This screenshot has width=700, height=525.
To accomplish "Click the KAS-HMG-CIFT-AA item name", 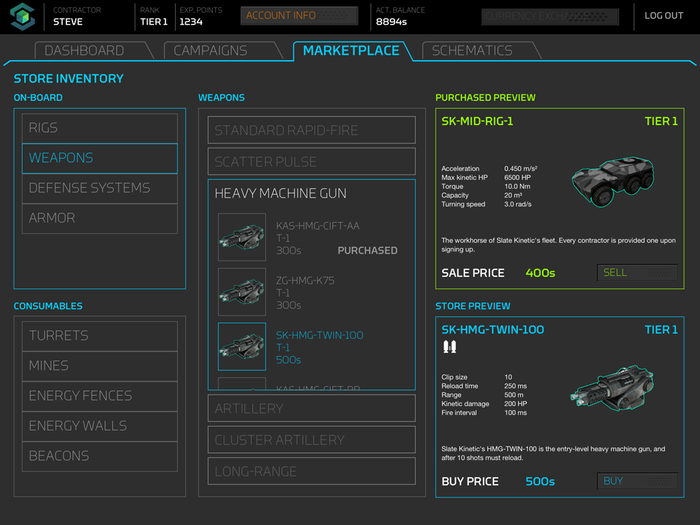I will (x=317, y=226).
